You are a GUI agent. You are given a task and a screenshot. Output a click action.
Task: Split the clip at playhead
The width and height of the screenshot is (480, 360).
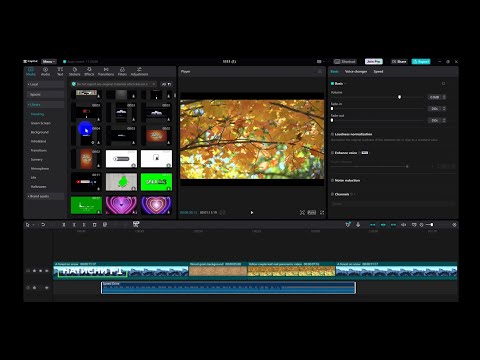pyautogui.click(x=64, y=225)
